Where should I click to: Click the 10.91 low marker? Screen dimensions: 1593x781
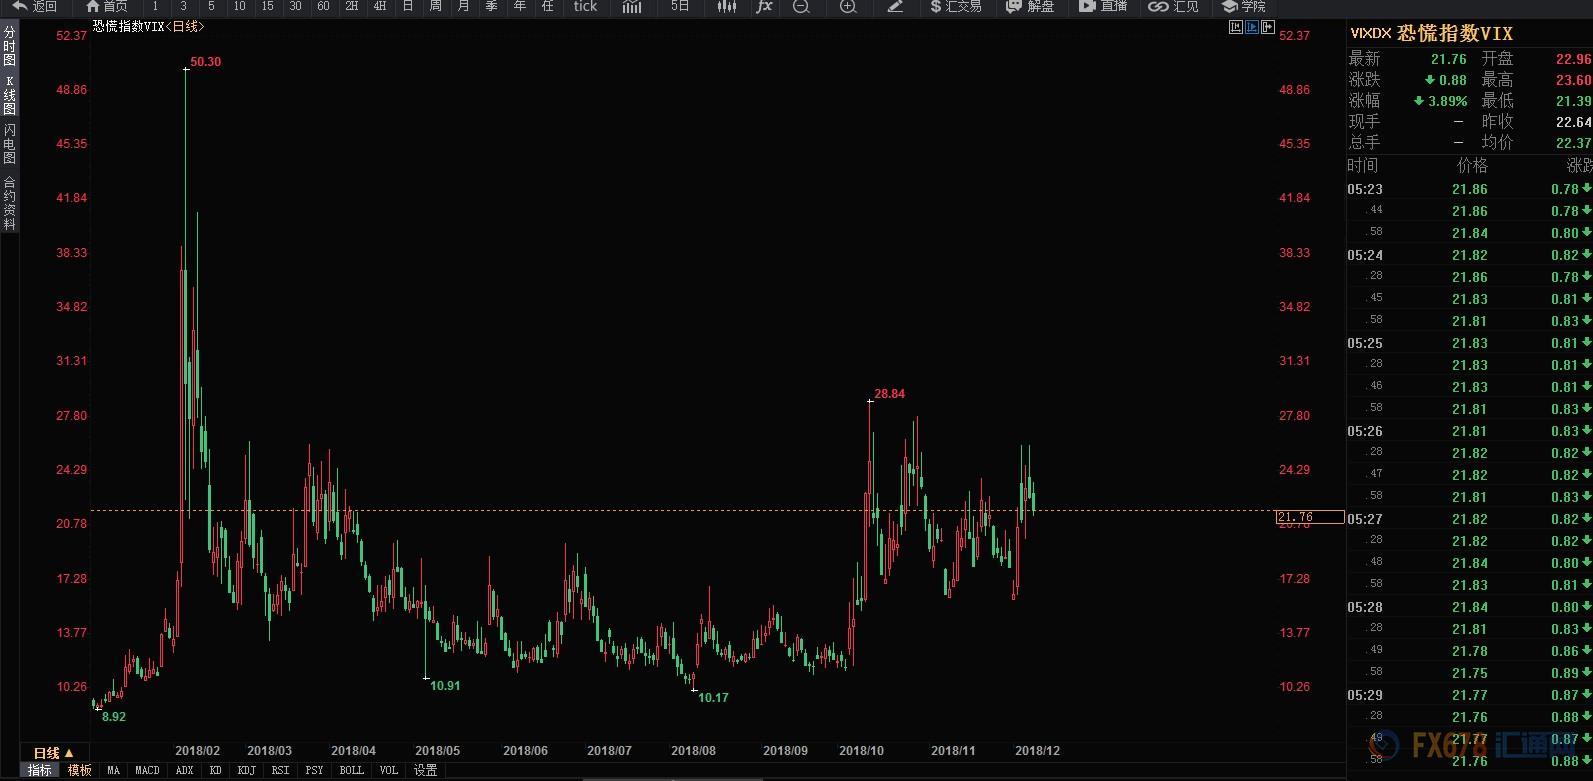[x=445, y=686]
